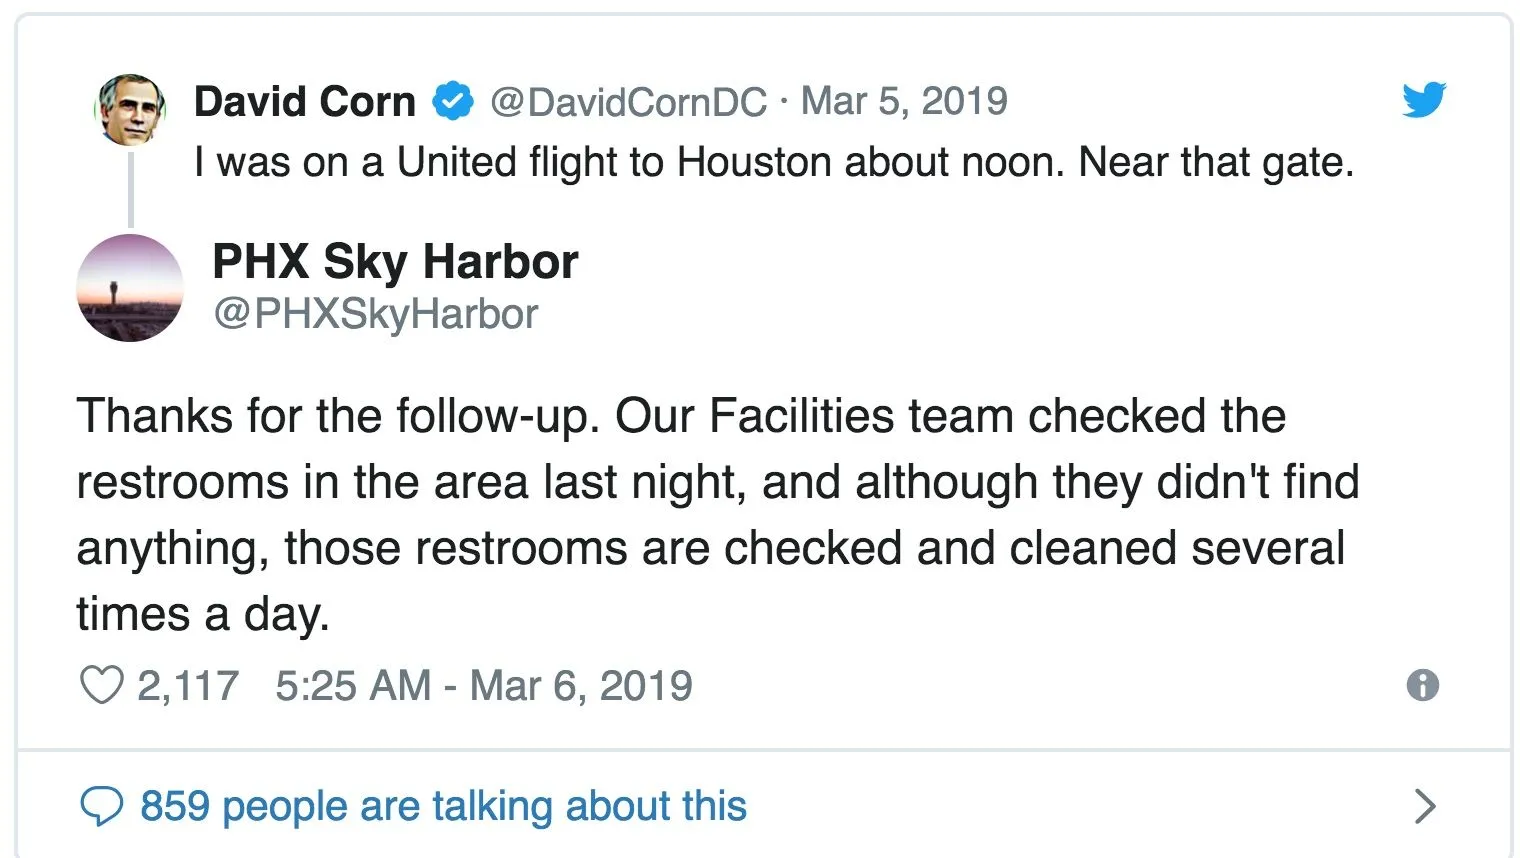Click the PHX Sky Harbor display name

tap(395, 262)
